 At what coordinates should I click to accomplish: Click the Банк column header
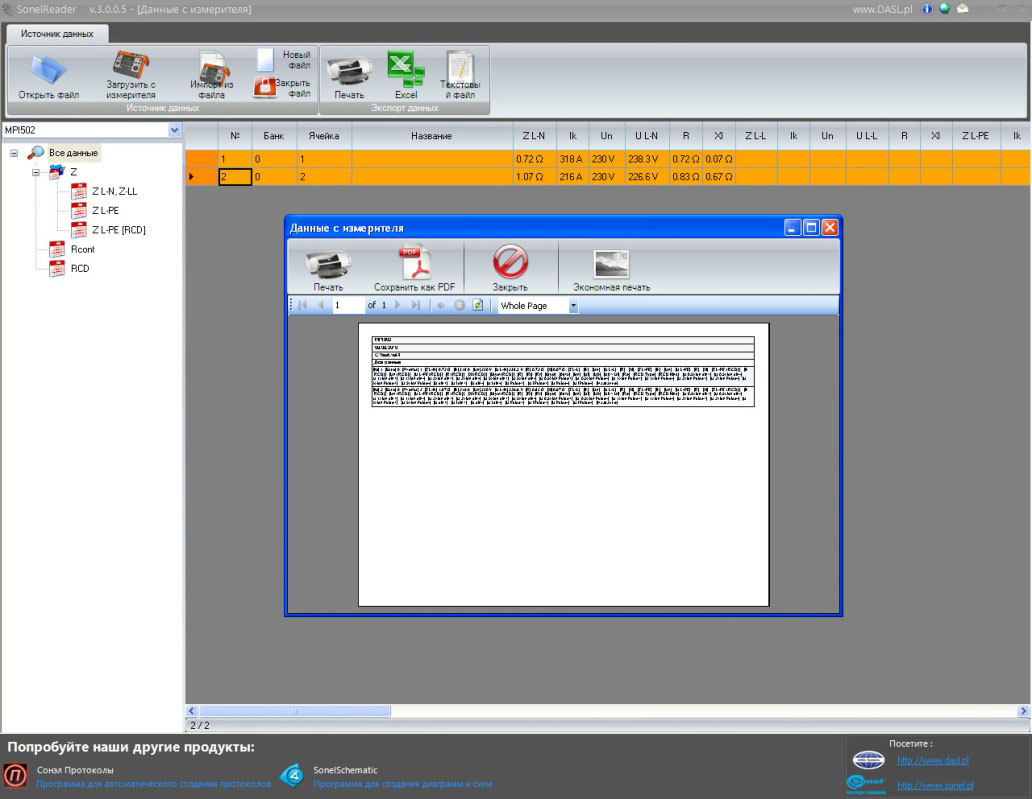274,136
